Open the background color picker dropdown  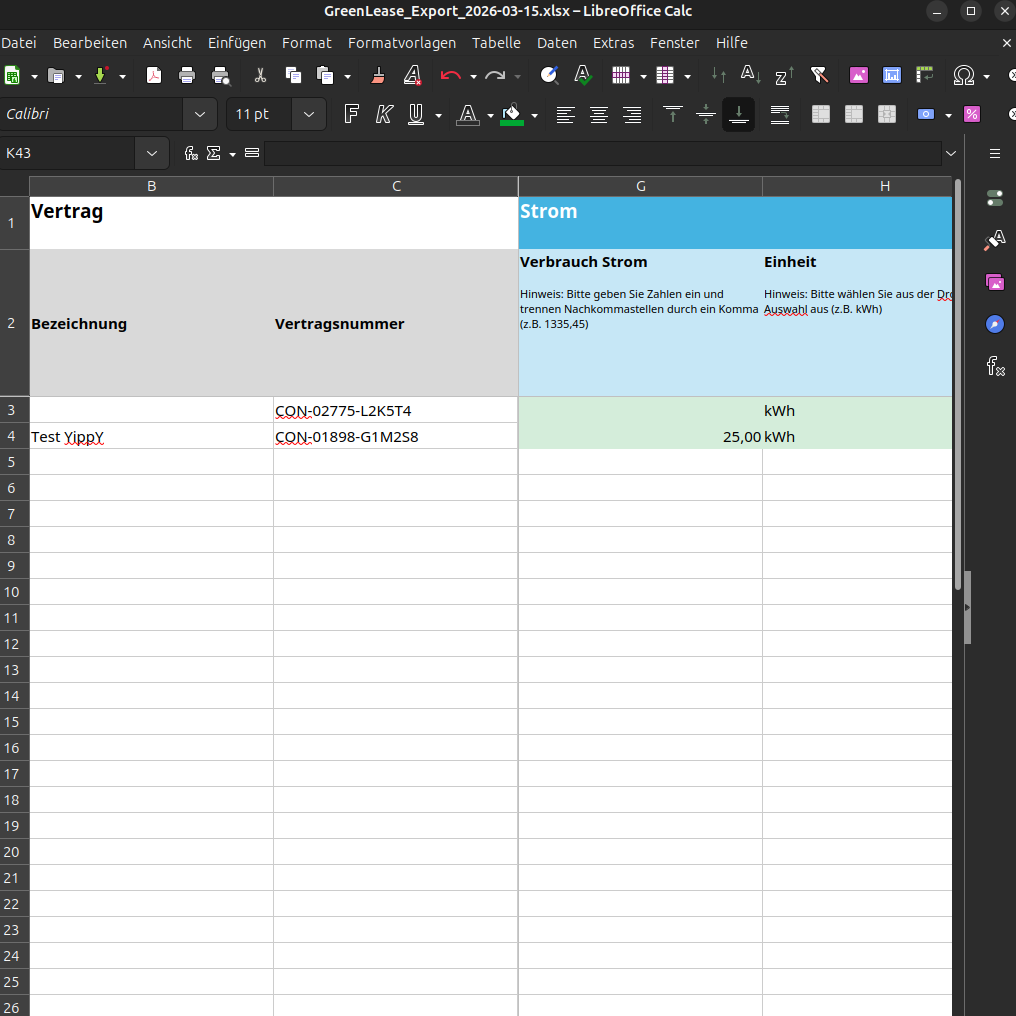534,114
